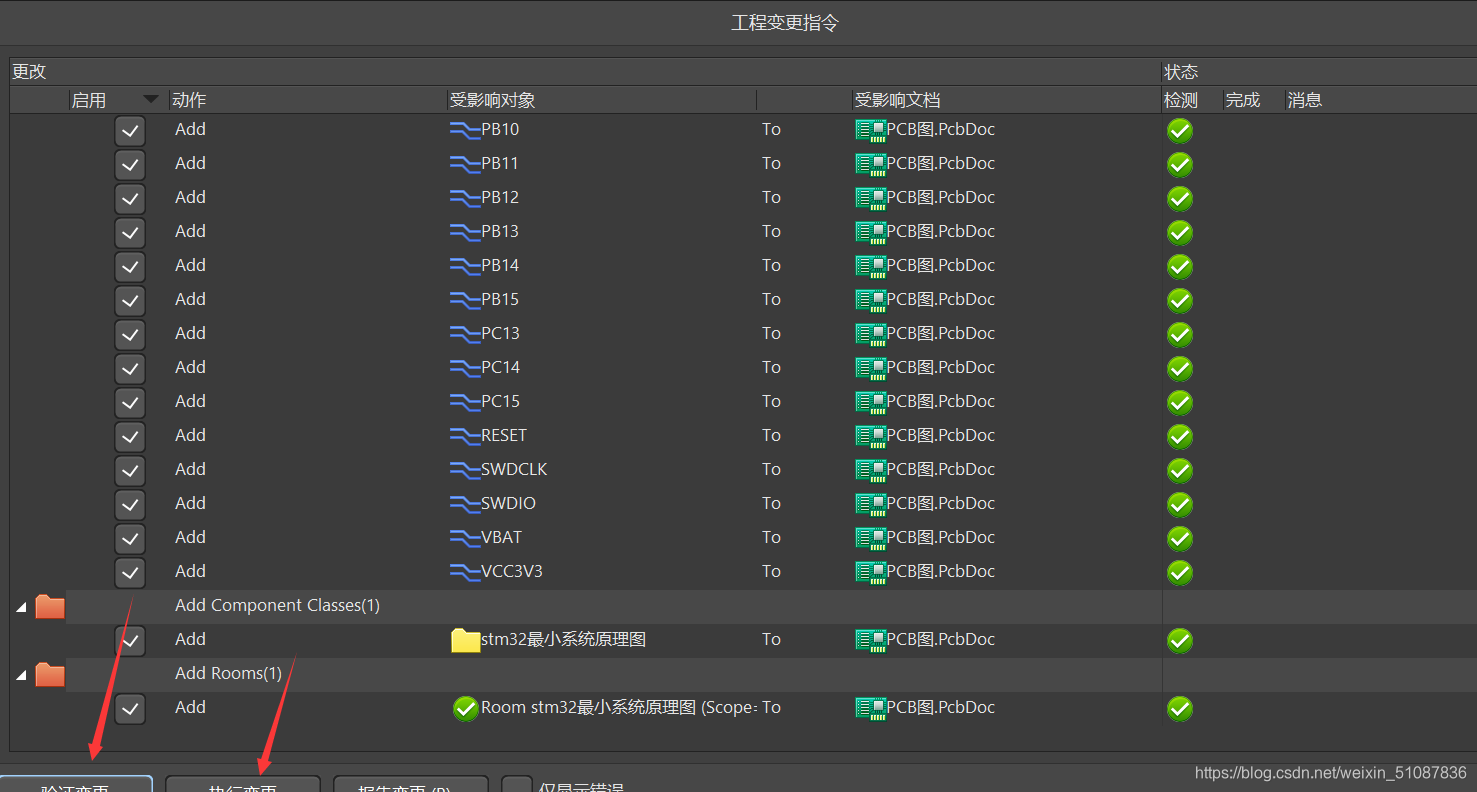
Task: Click the orange folder icon for Add Component Classes
Action: pyautogui.click(x=50, y=606)
